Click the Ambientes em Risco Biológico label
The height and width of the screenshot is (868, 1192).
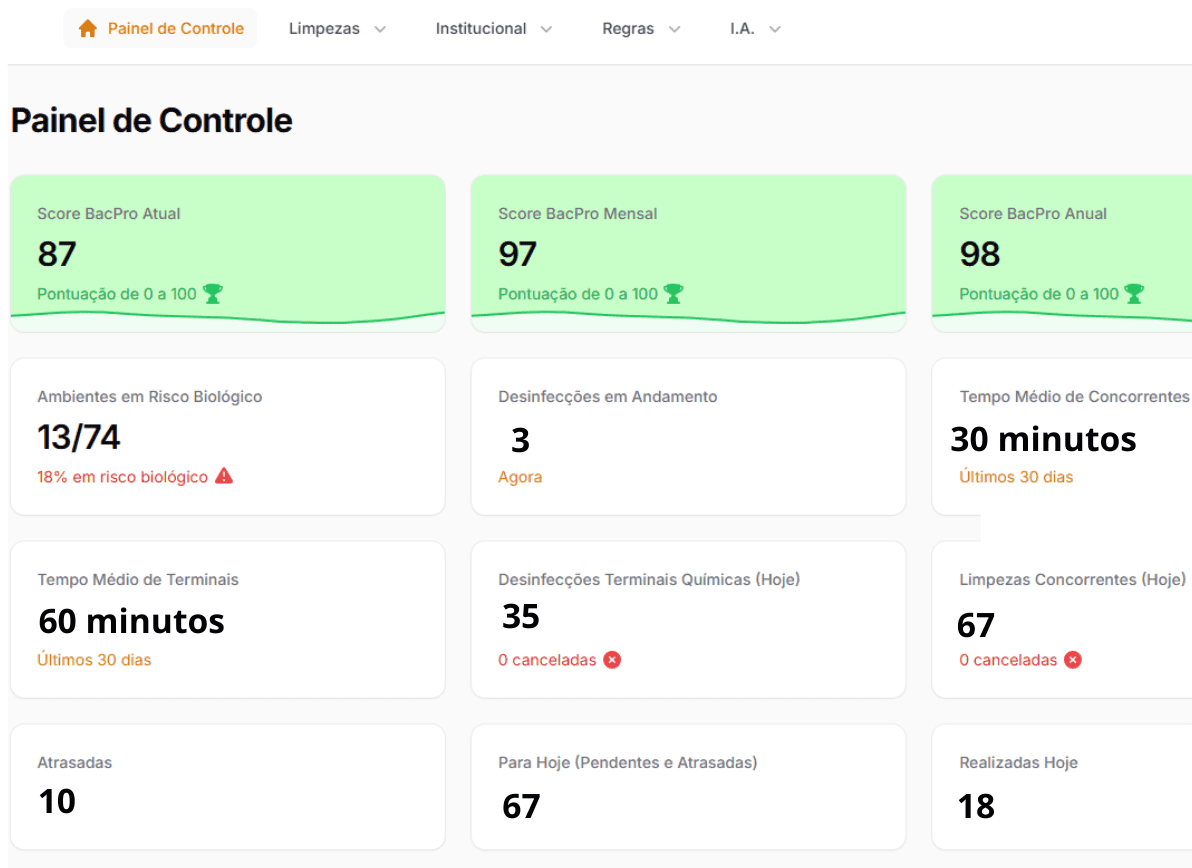[x=150, y=397]
